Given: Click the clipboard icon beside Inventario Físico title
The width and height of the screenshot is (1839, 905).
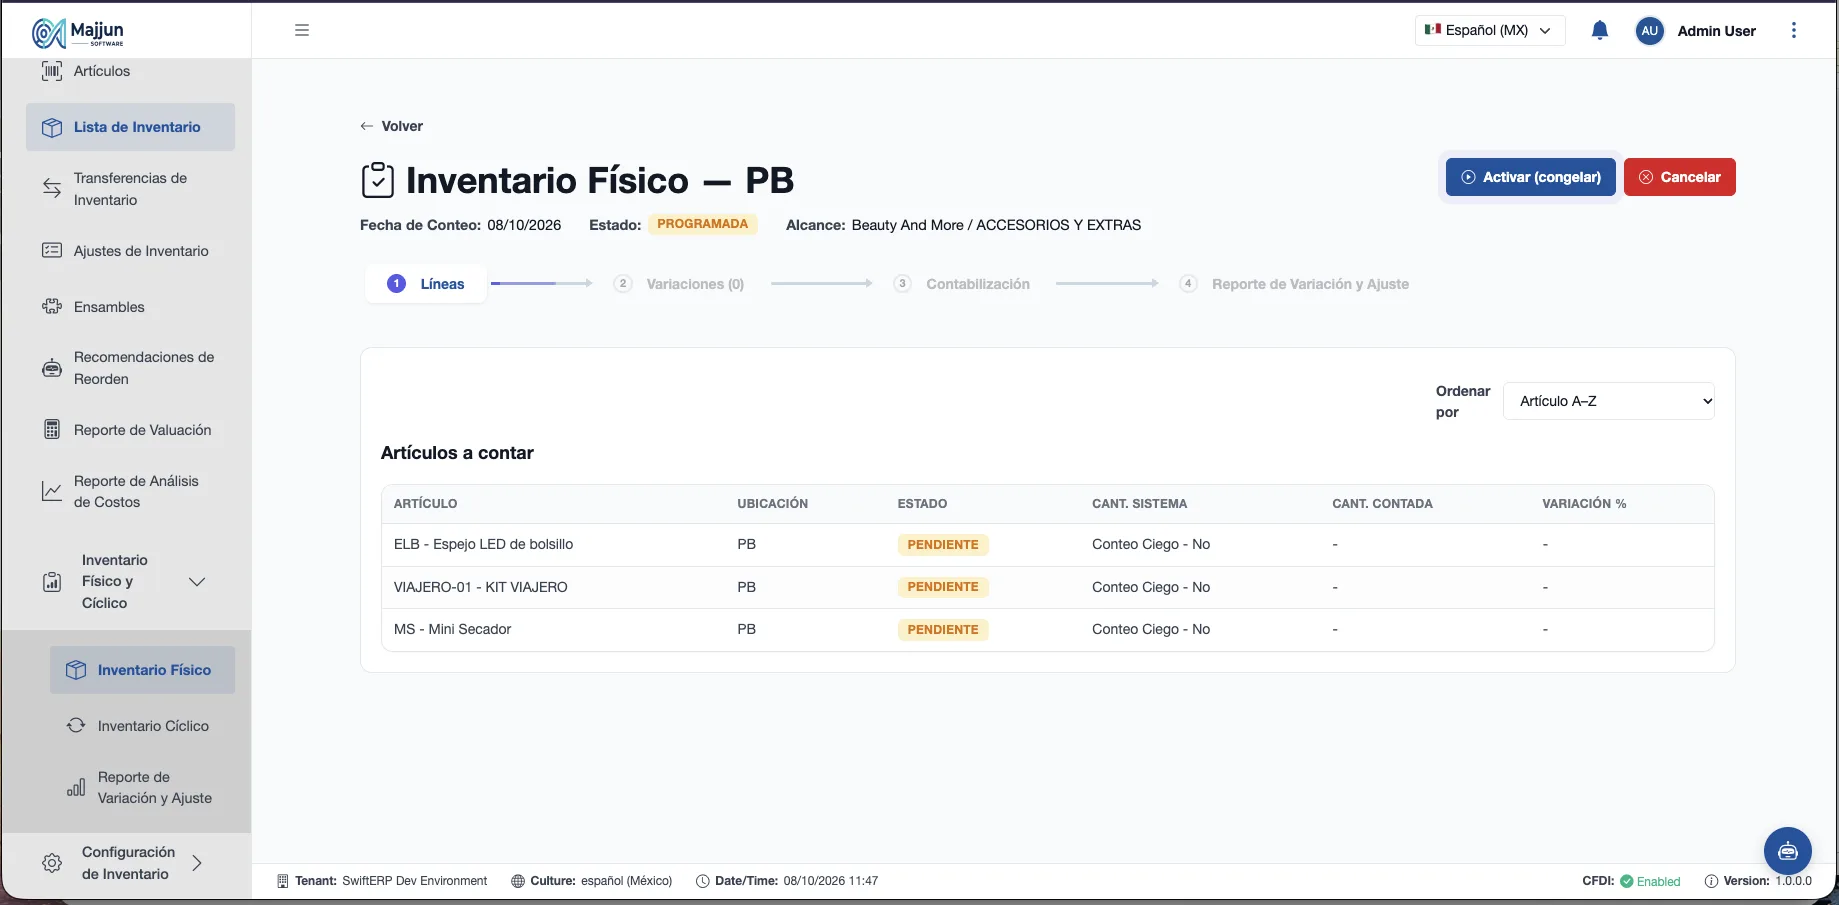Looking at the screenshot, I should [x=378, y=180].
